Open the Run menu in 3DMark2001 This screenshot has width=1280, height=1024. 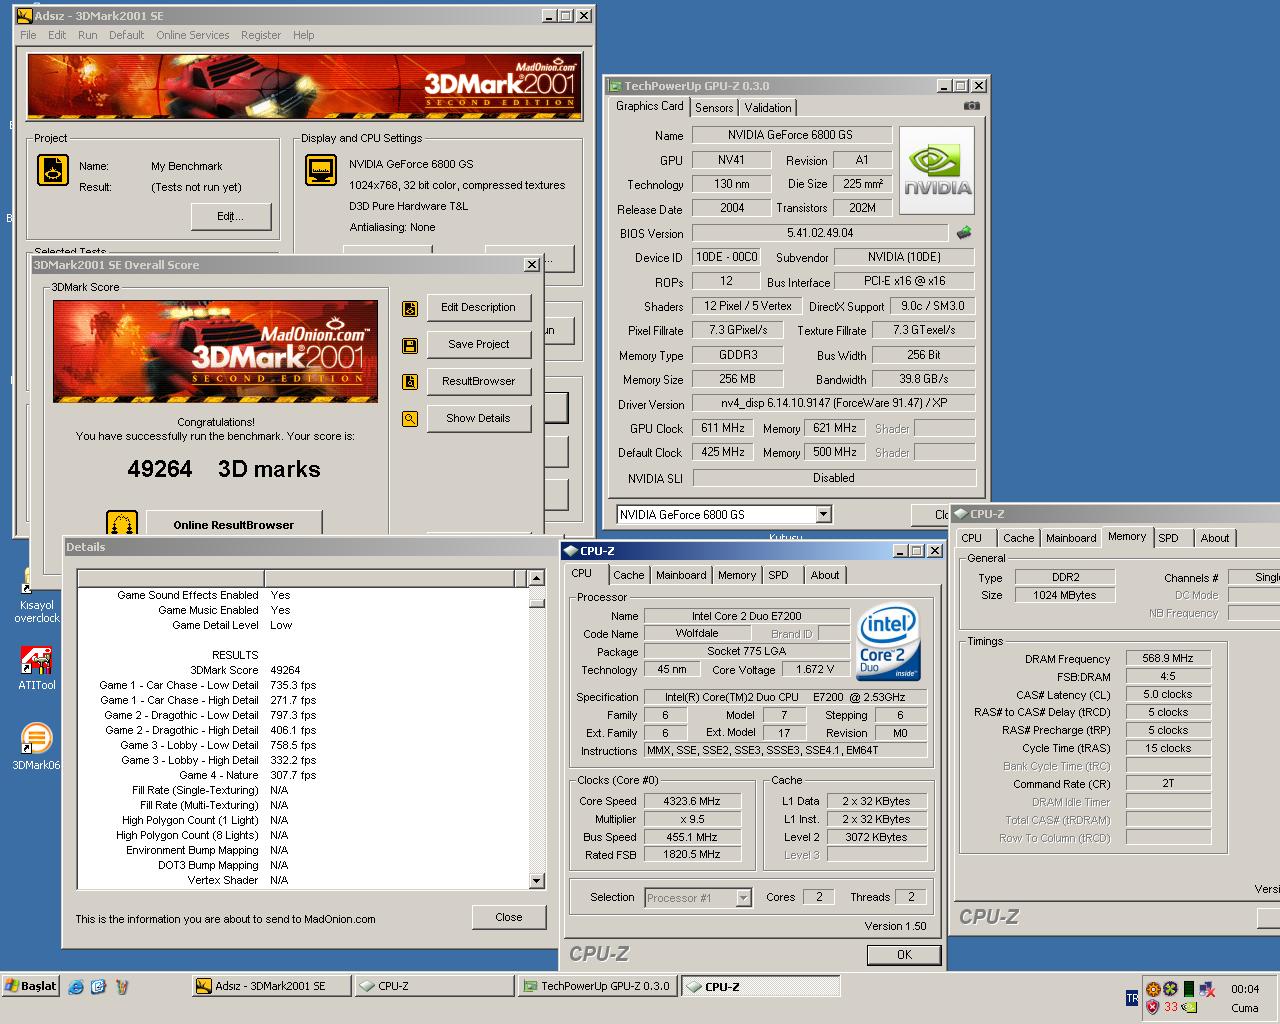pyautogui.click(x=88, y=35)
